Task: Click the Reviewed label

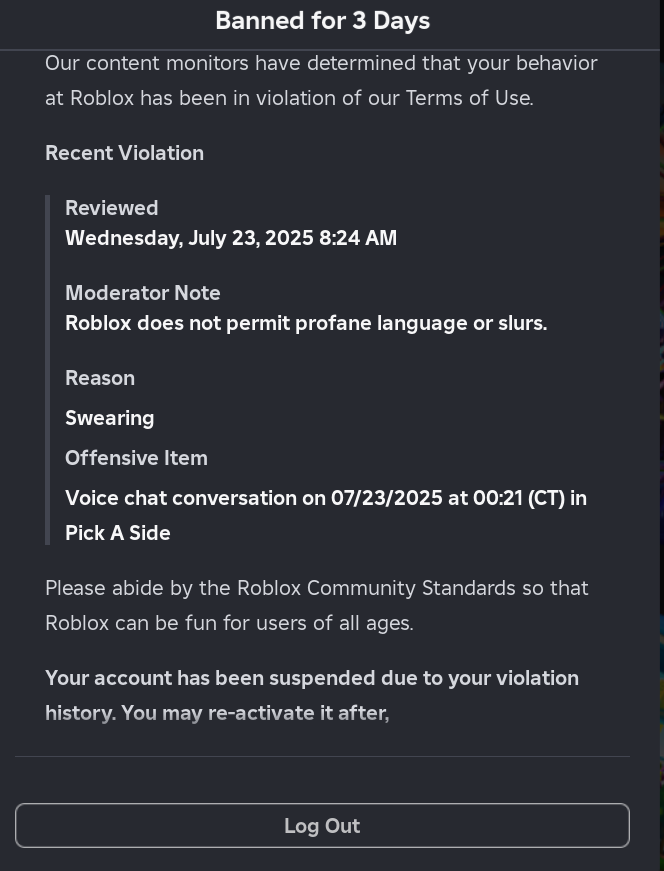Action: click(x=112, y=208)
